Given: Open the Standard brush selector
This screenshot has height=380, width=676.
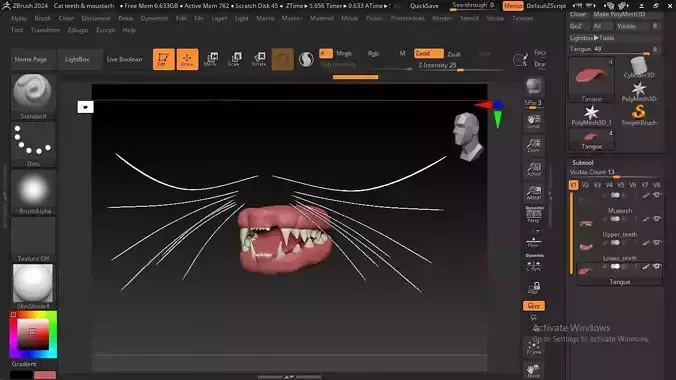Looking at the screenshot, I should click(33, 97).
